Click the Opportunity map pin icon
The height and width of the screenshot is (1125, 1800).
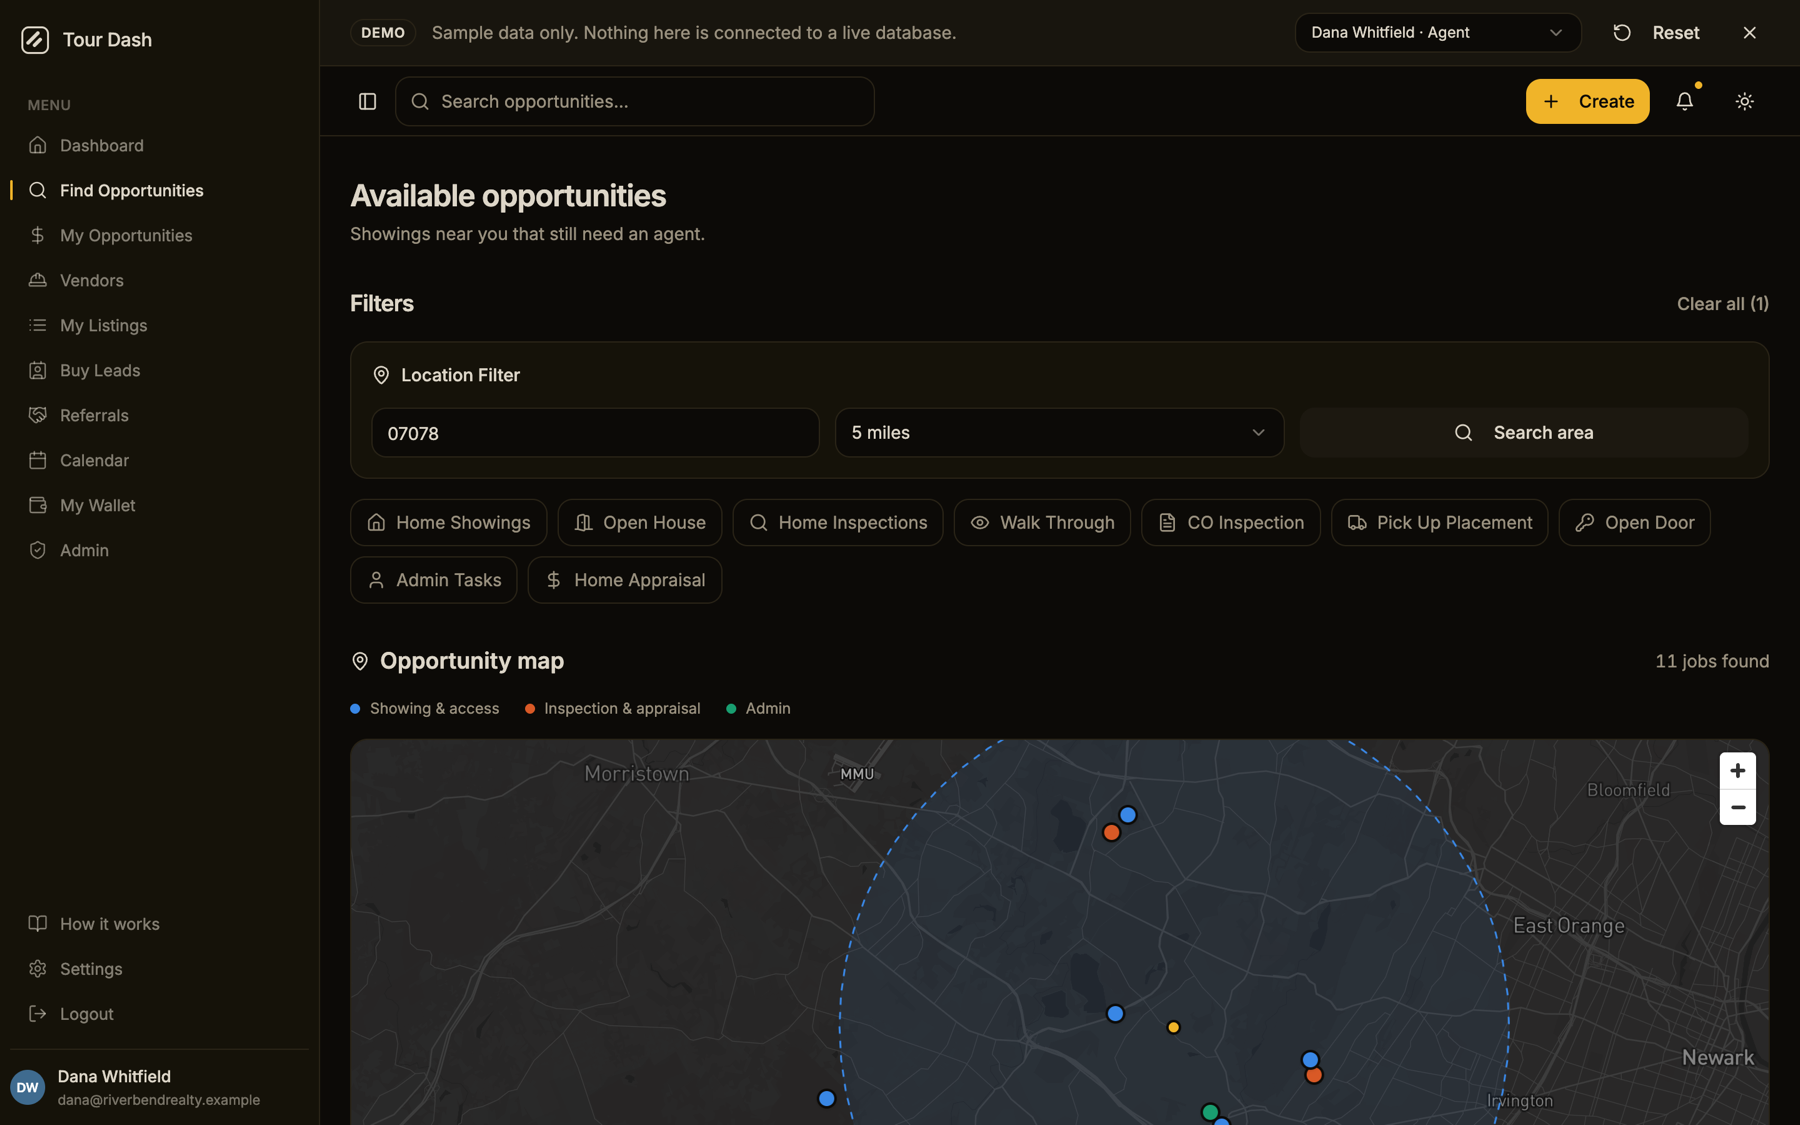click(x=360, y=661)
